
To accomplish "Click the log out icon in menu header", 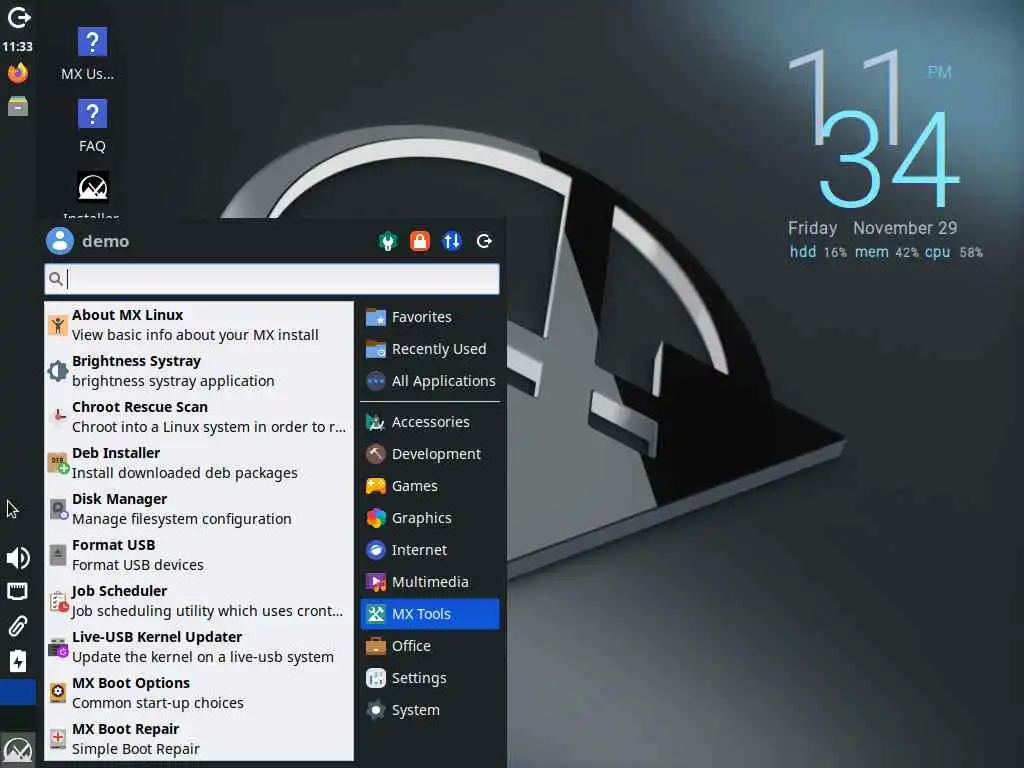I will (x=484, y=241).
